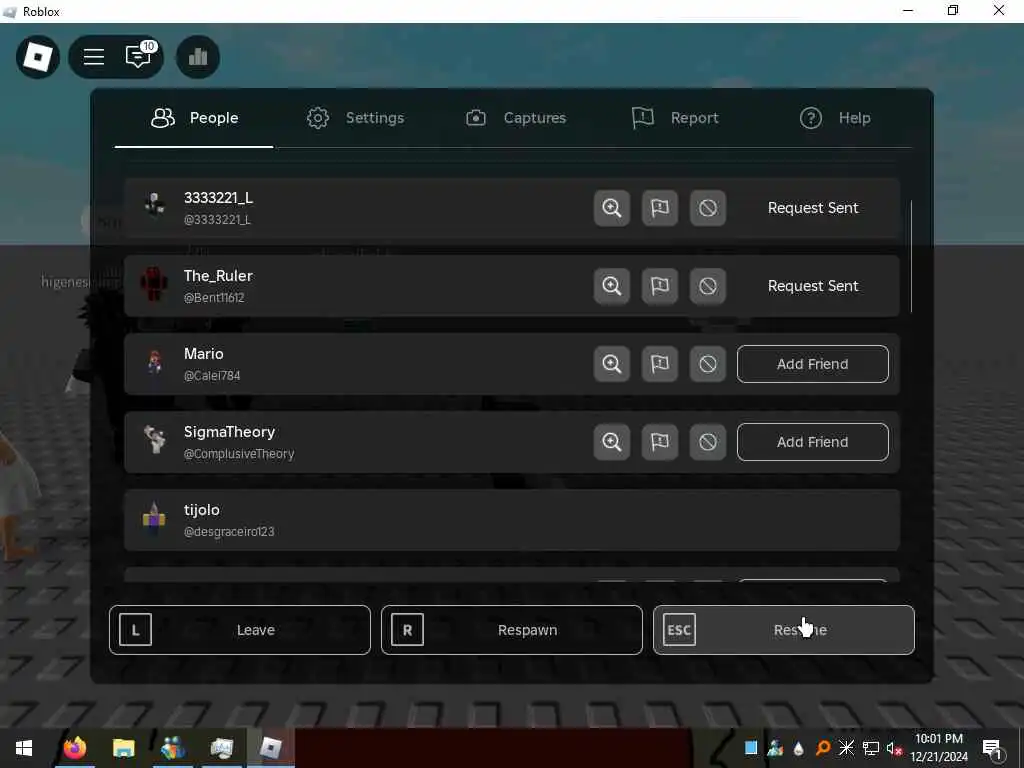Open the leaderboard bar-chart icon
1024x768 pixels.
point(198,57)
